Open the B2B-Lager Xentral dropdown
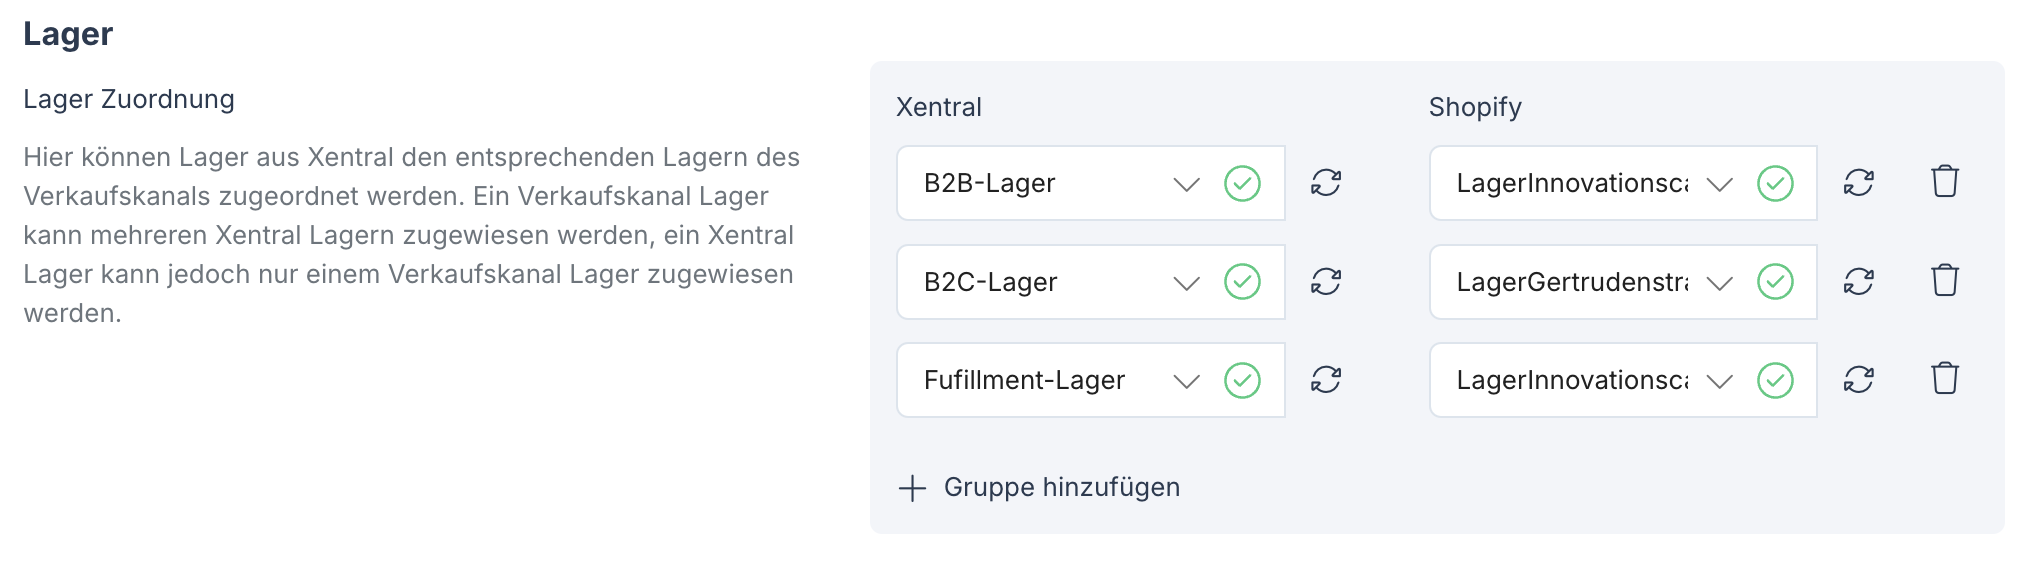The image size is (2032, 562). tap(1186, 184)
